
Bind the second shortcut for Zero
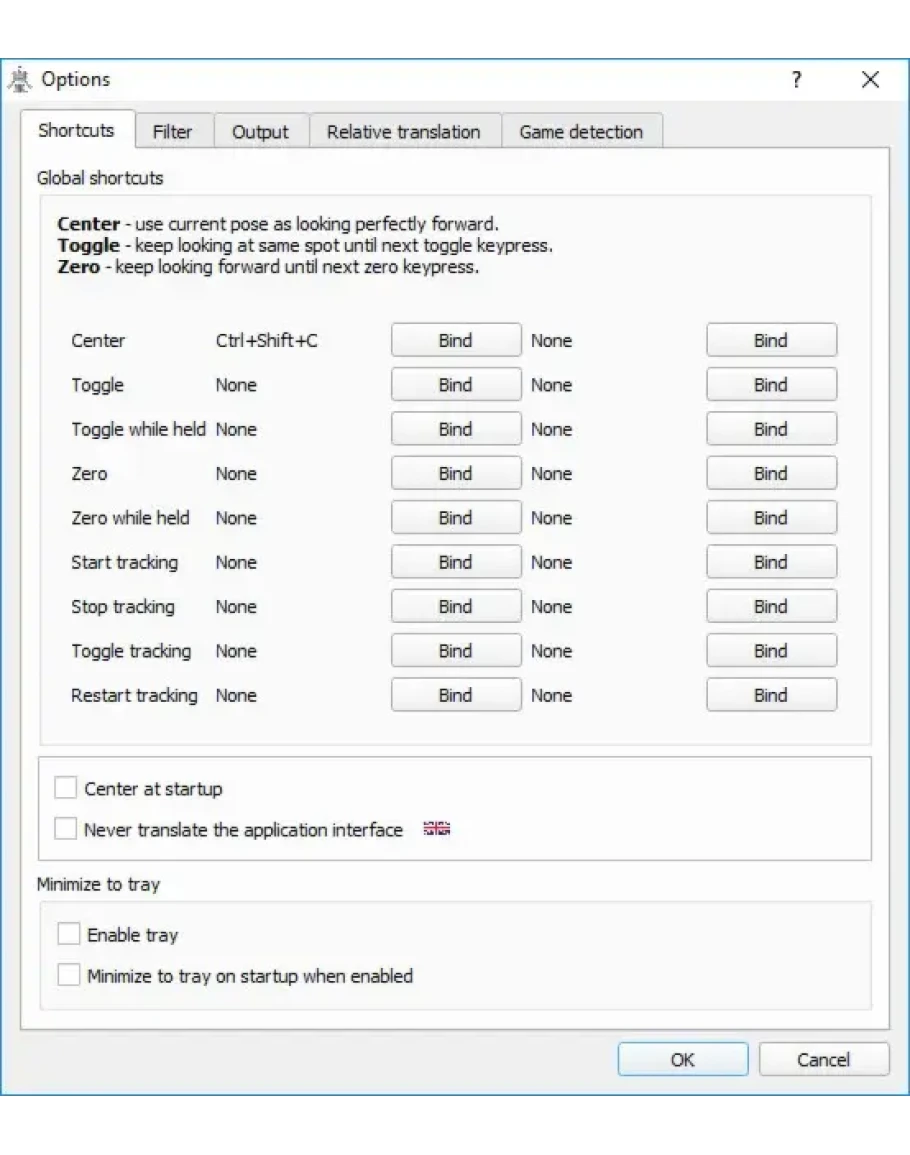click(x=771, y=474)
